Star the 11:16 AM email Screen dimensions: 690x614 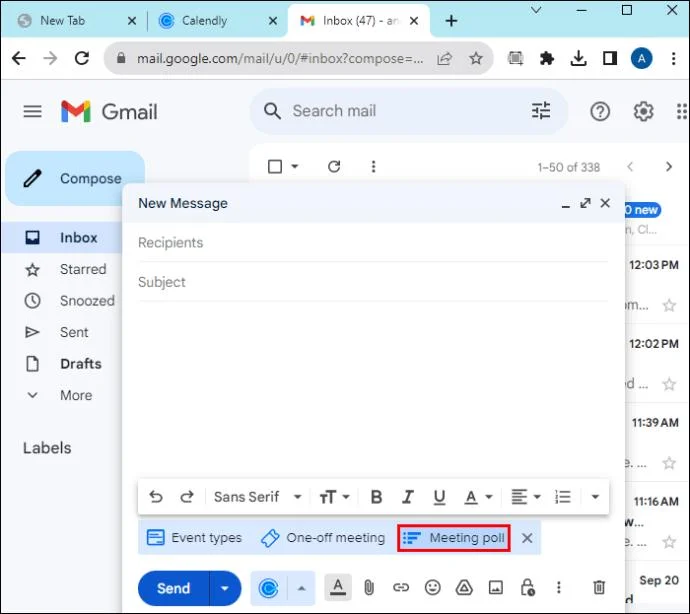click(x=669, y=541)
